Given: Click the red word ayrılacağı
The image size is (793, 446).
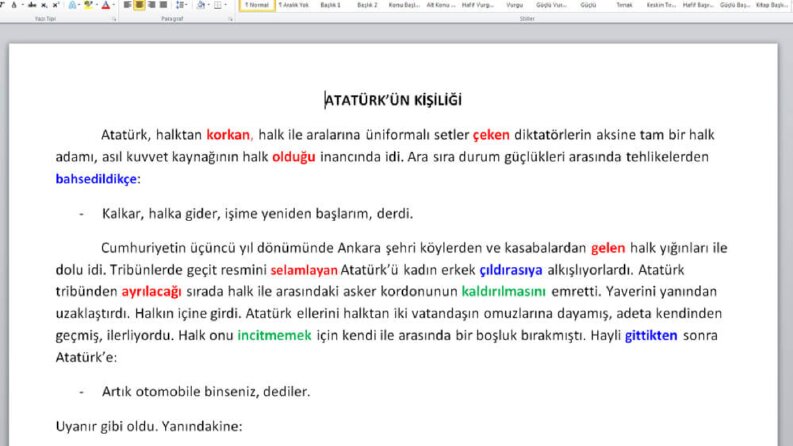Looking at the screenshot, I should click(151, 292).
